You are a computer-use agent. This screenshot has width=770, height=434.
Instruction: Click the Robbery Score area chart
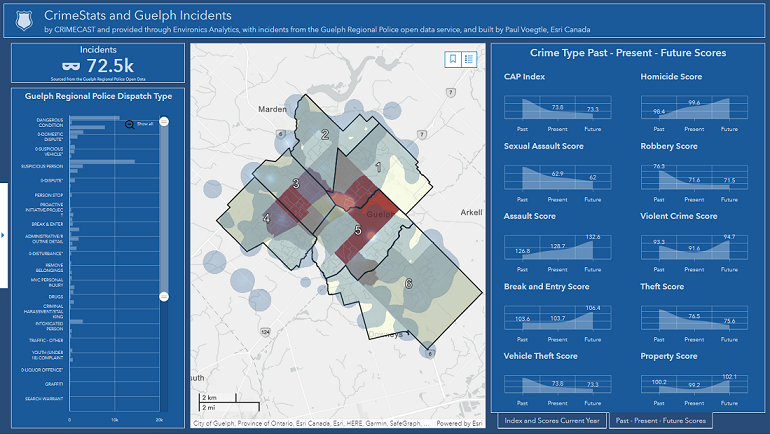(694, 178)
